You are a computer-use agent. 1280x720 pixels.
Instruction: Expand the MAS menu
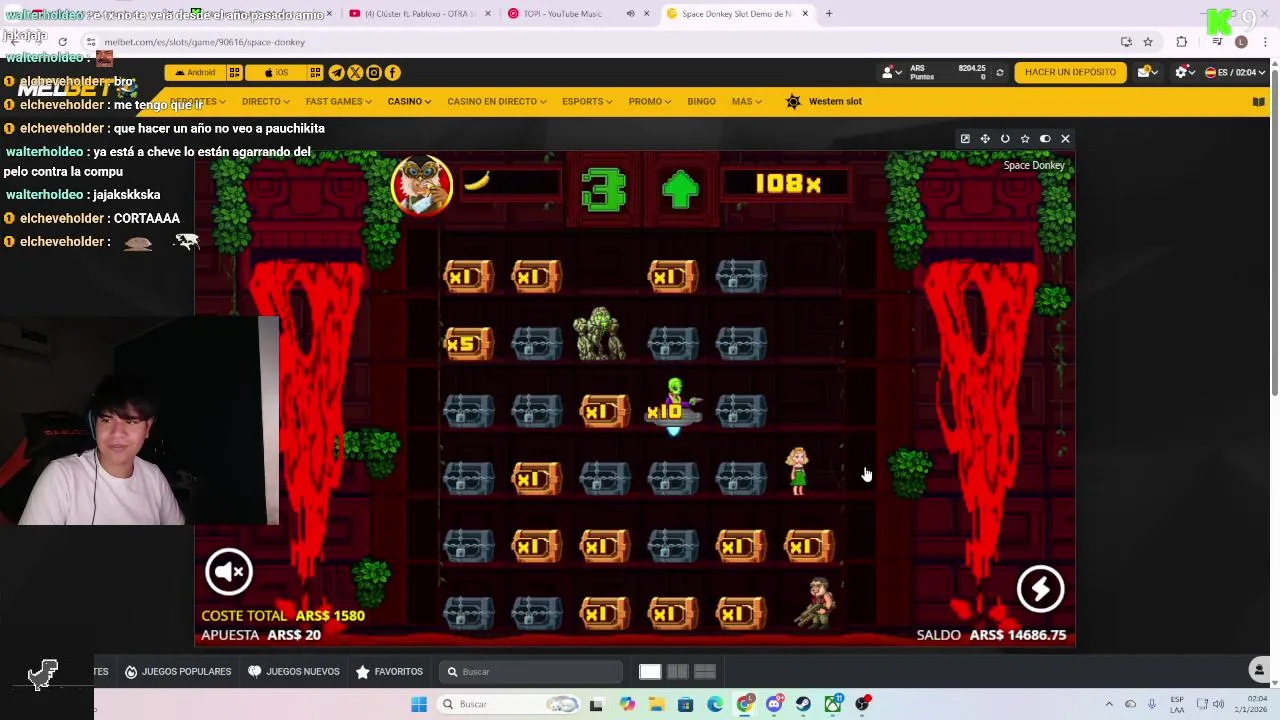(x=746, y=101)
